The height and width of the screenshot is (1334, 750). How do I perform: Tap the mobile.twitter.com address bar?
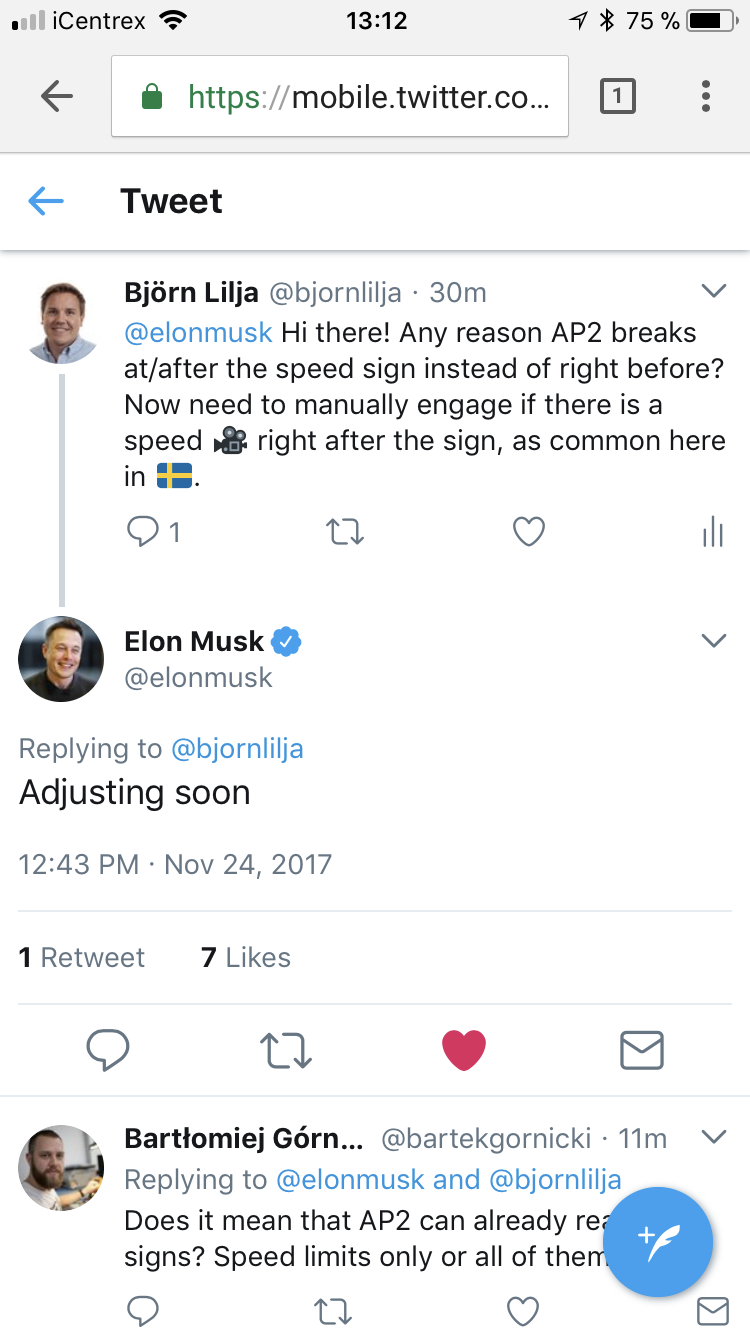[340, 96]
